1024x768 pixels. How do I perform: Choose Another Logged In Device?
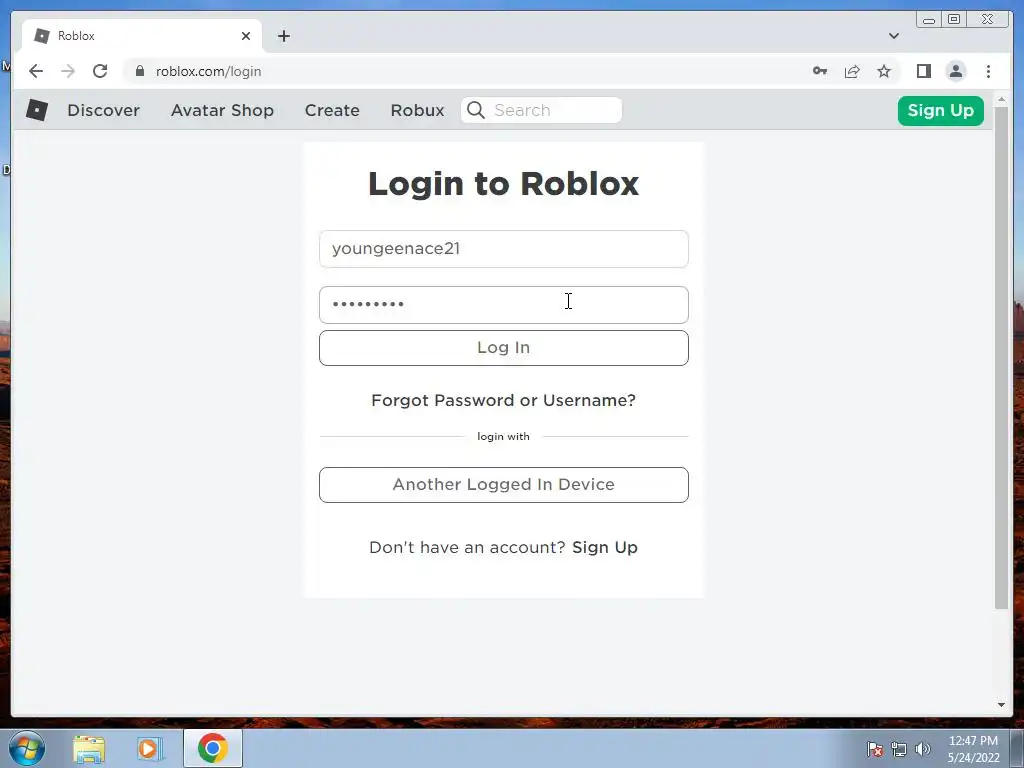pyautogui.click(x=504, y=485)
